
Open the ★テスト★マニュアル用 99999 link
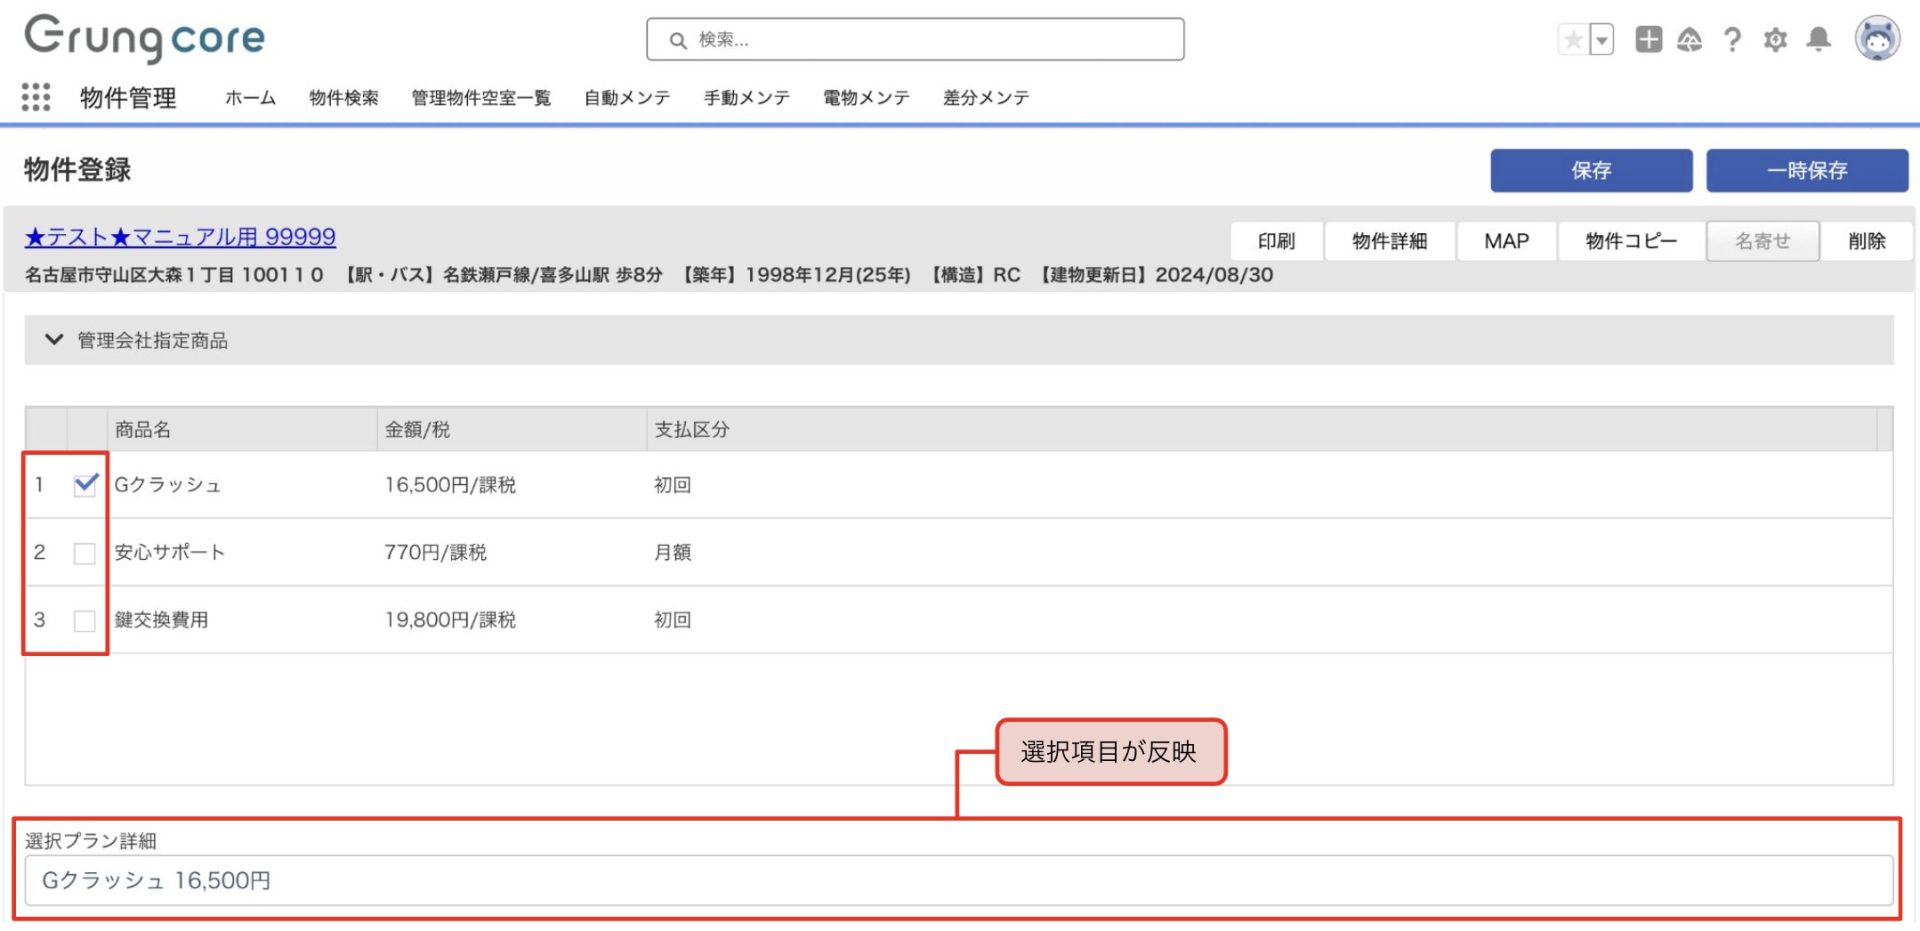click(x=180, y=237)
